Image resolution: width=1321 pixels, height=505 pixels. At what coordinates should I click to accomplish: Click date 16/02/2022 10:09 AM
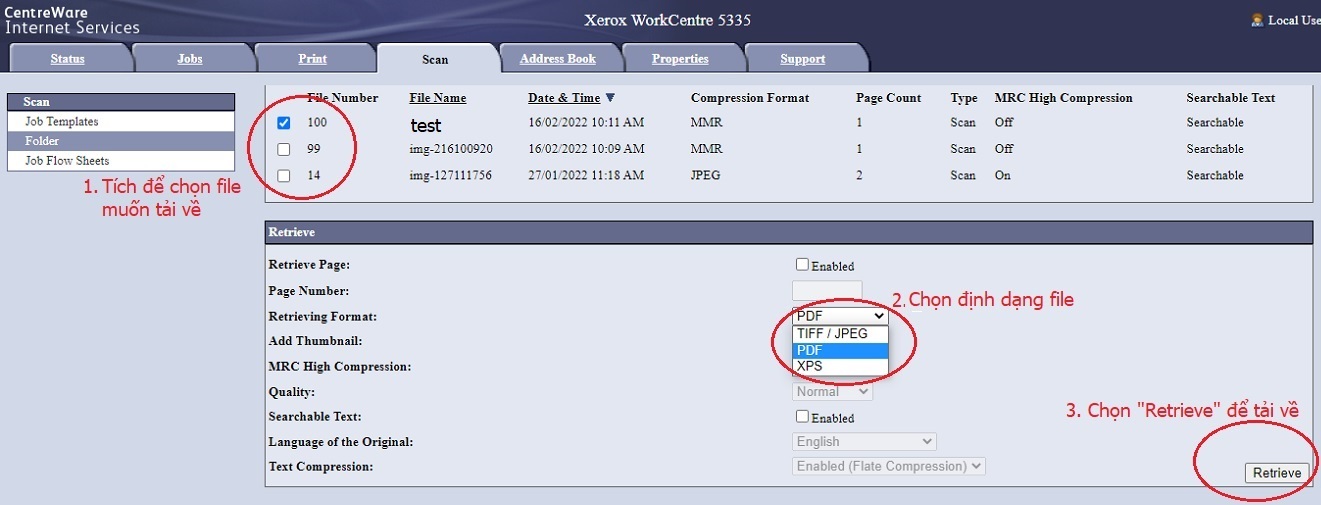point(586,149)
